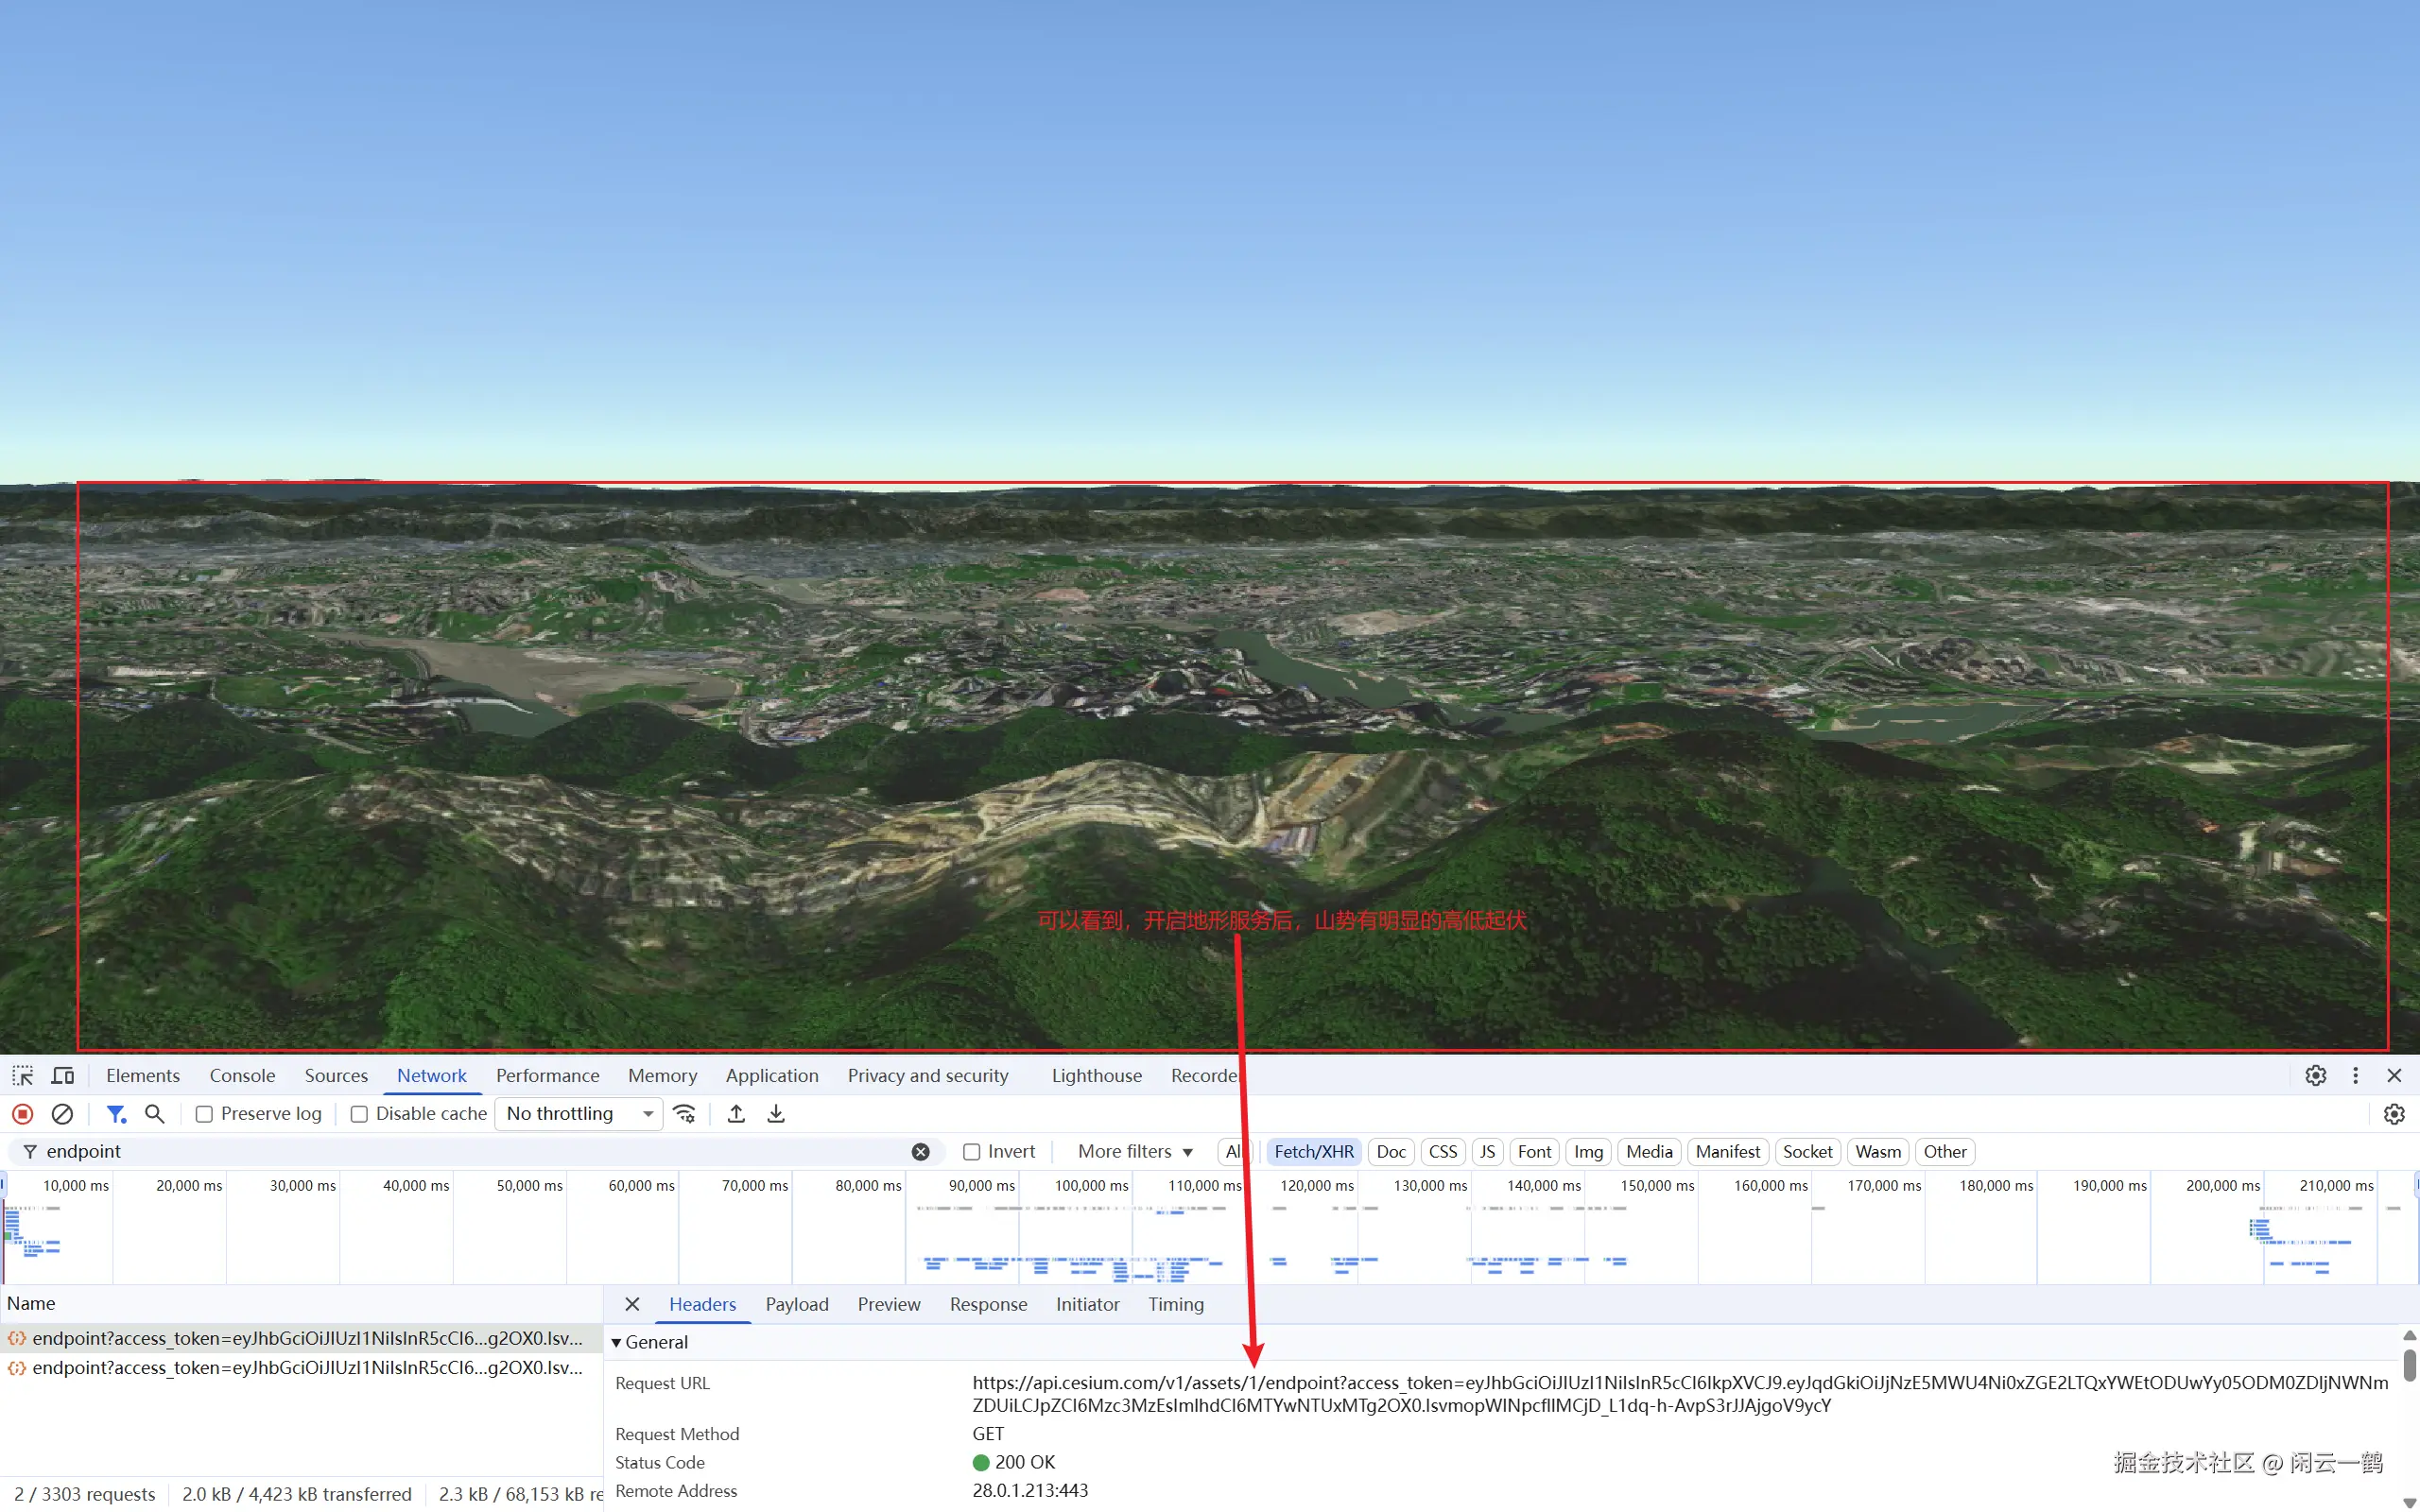Open the network conditions wifi icon

(x=684, y=1113)
